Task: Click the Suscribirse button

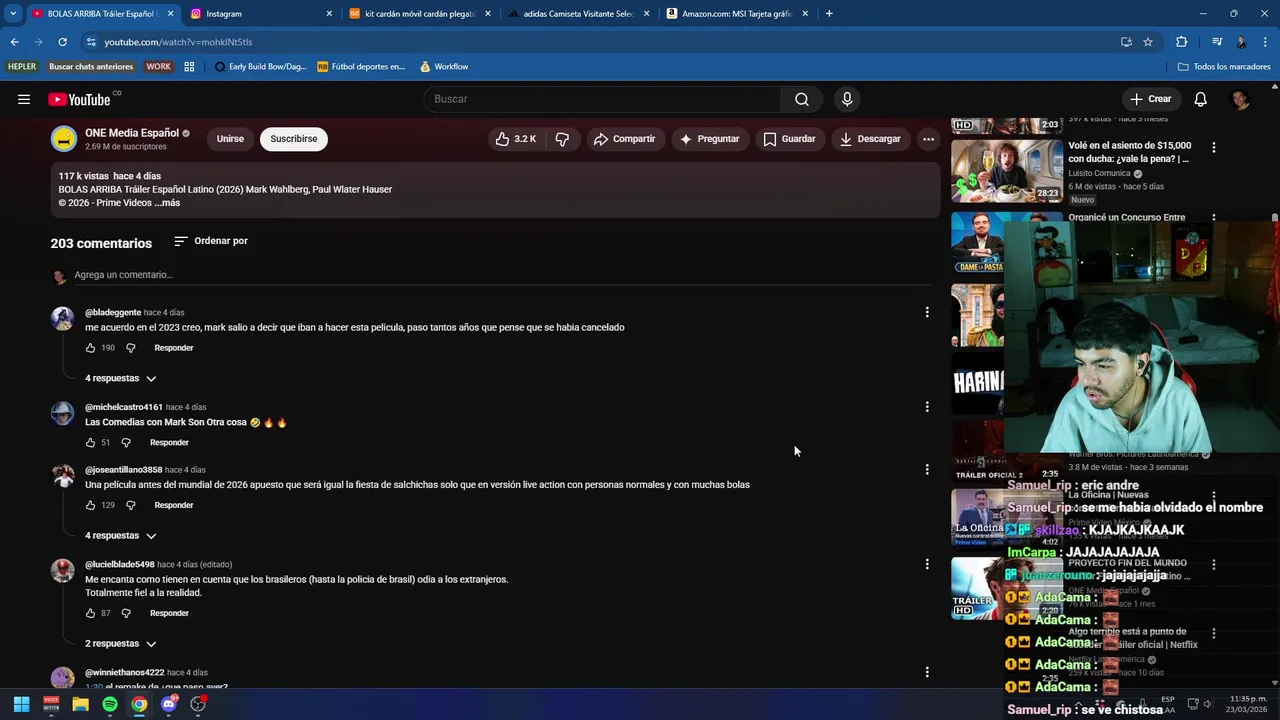Action: [294, 139]
